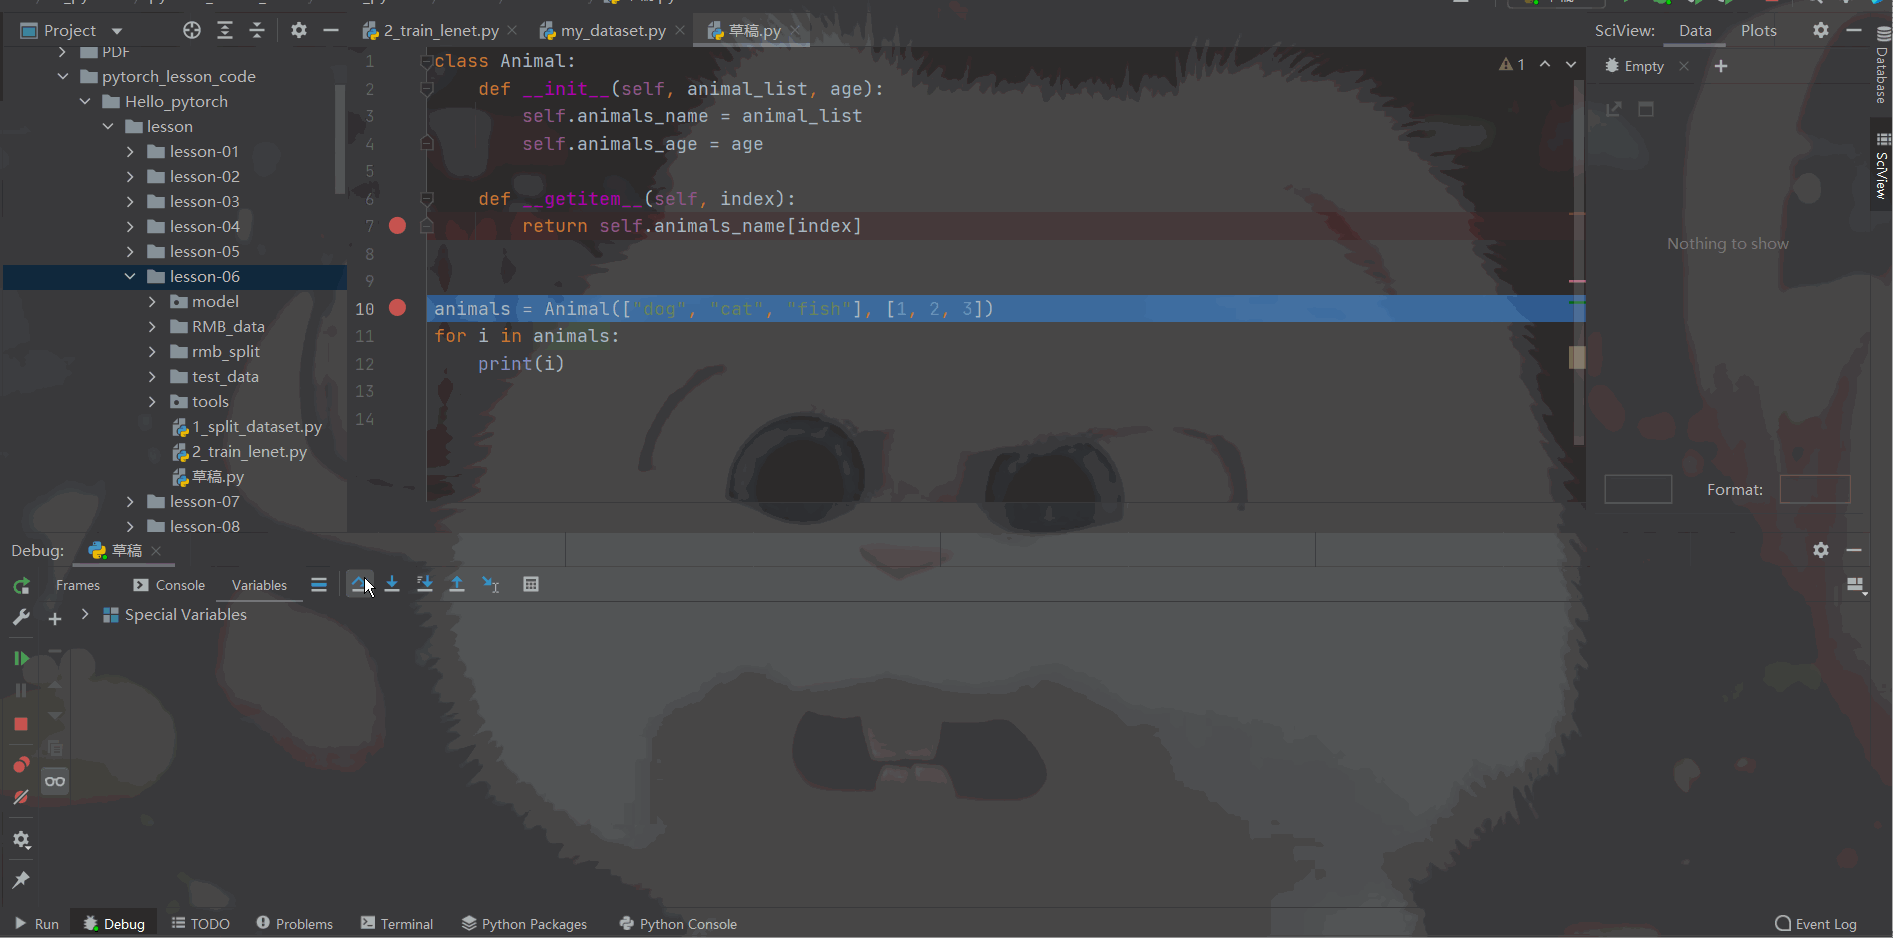Expand all in Project panel

(x=225, y=30)
